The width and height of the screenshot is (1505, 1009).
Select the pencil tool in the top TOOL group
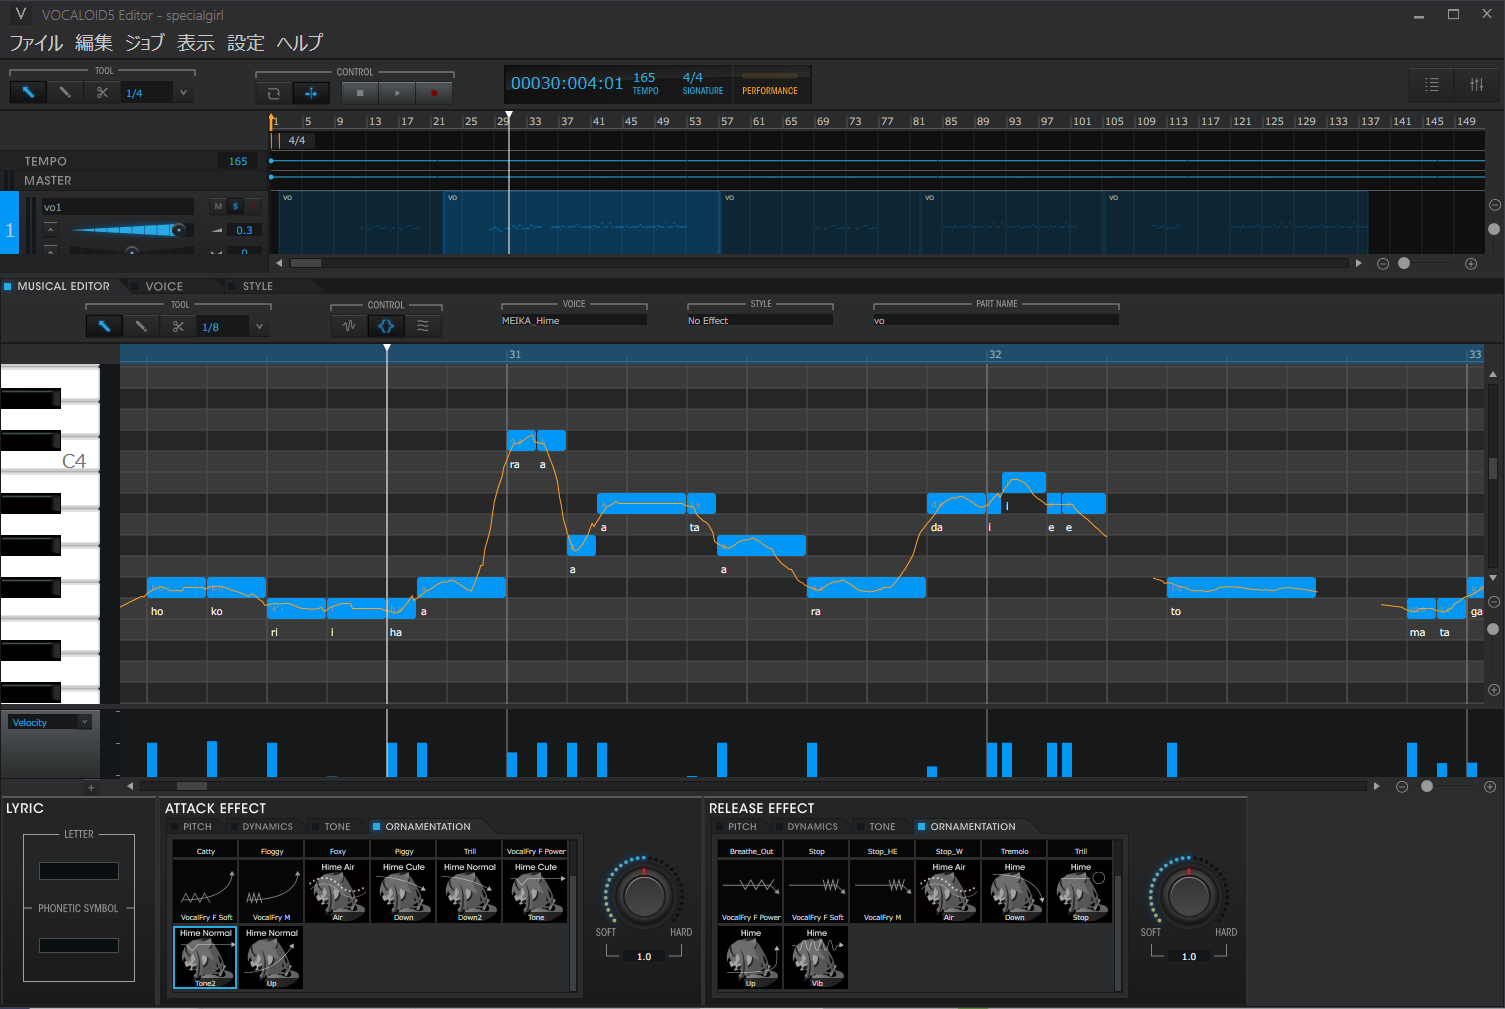(x=65, y=92)
